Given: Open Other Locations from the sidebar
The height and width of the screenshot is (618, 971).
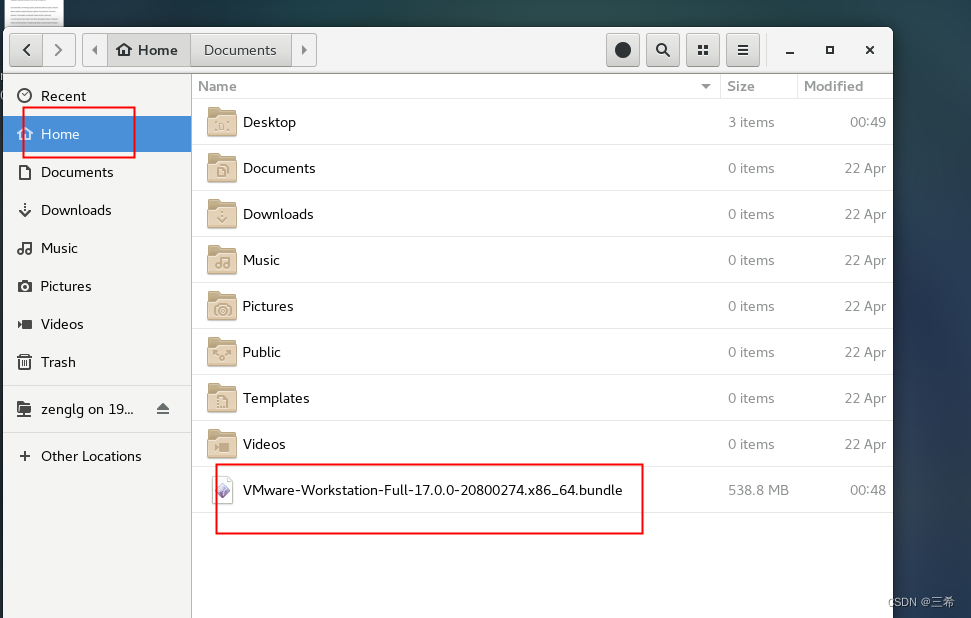Looking at the screenshot, I should [x=90, y=456].
